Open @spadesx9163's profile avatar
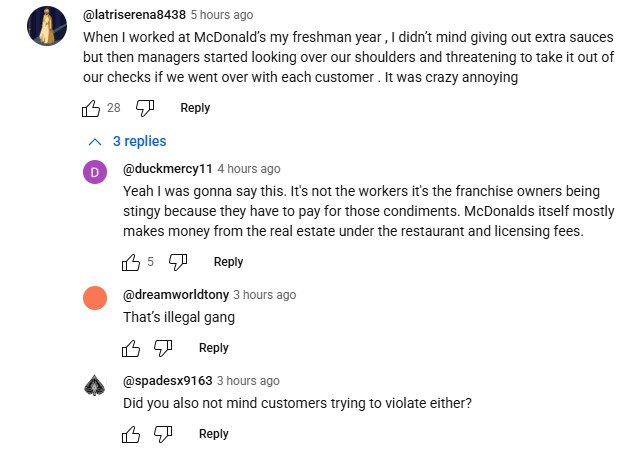 point(95,385)
